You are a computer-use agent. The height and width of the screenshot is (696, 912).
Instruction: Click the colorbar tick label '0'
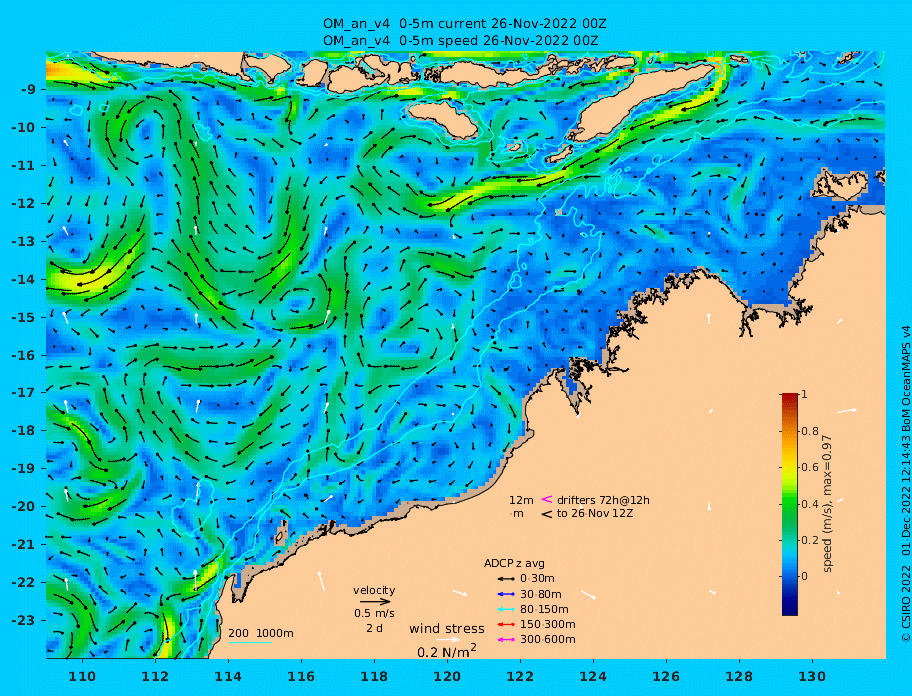[x=804, y=576]
